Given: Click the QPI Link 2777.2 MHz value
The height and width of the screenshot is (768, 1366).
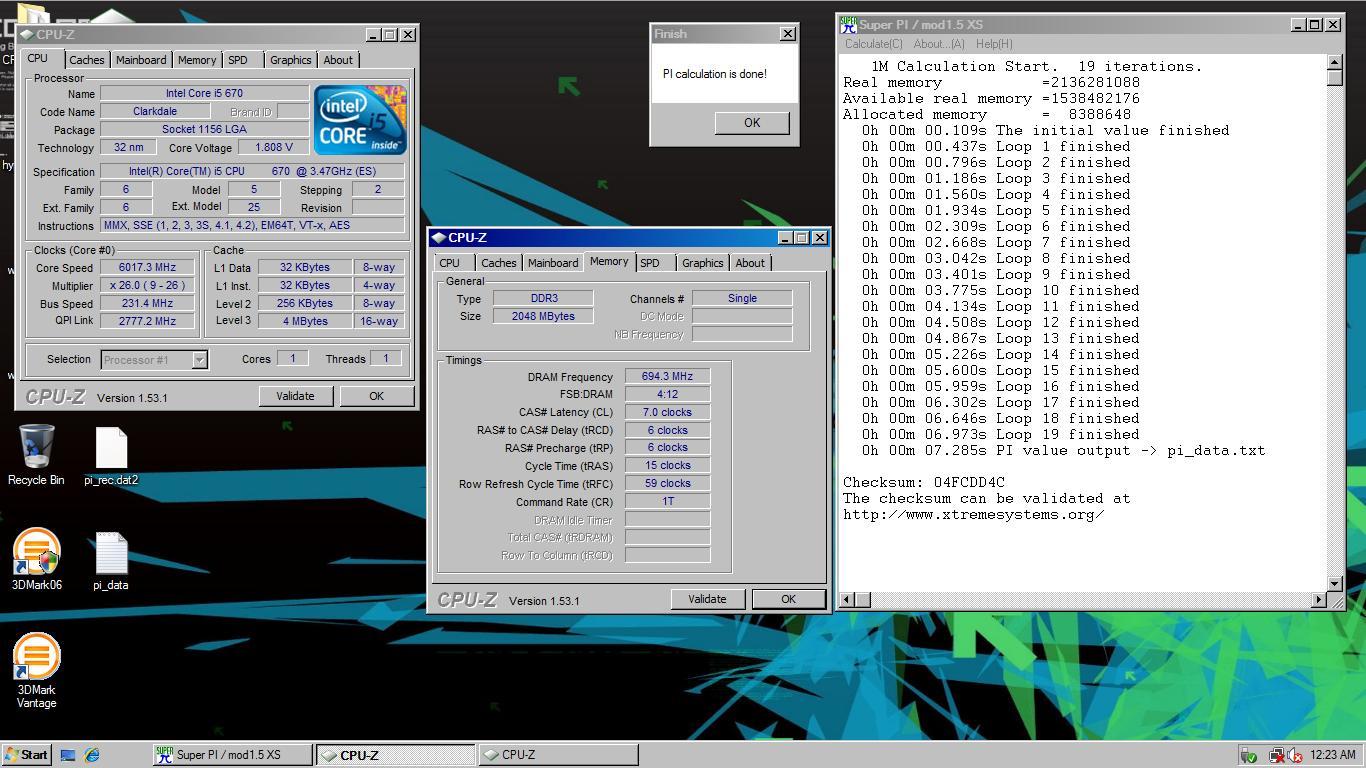Looking at the screenshot, I should tap(148, 321).
